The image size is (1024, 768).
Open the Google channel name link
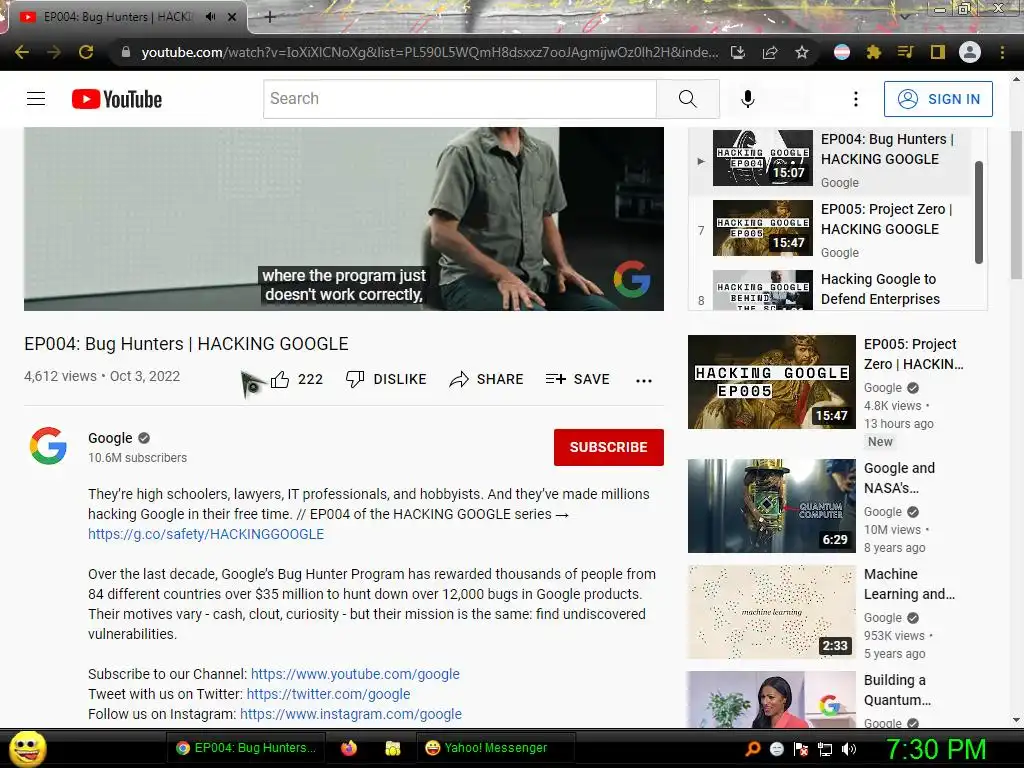click(110, 438)
